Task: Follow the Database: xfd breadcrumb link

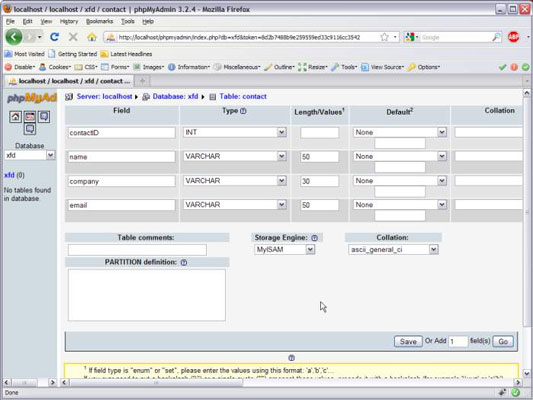Action: [x=175, y=97]
